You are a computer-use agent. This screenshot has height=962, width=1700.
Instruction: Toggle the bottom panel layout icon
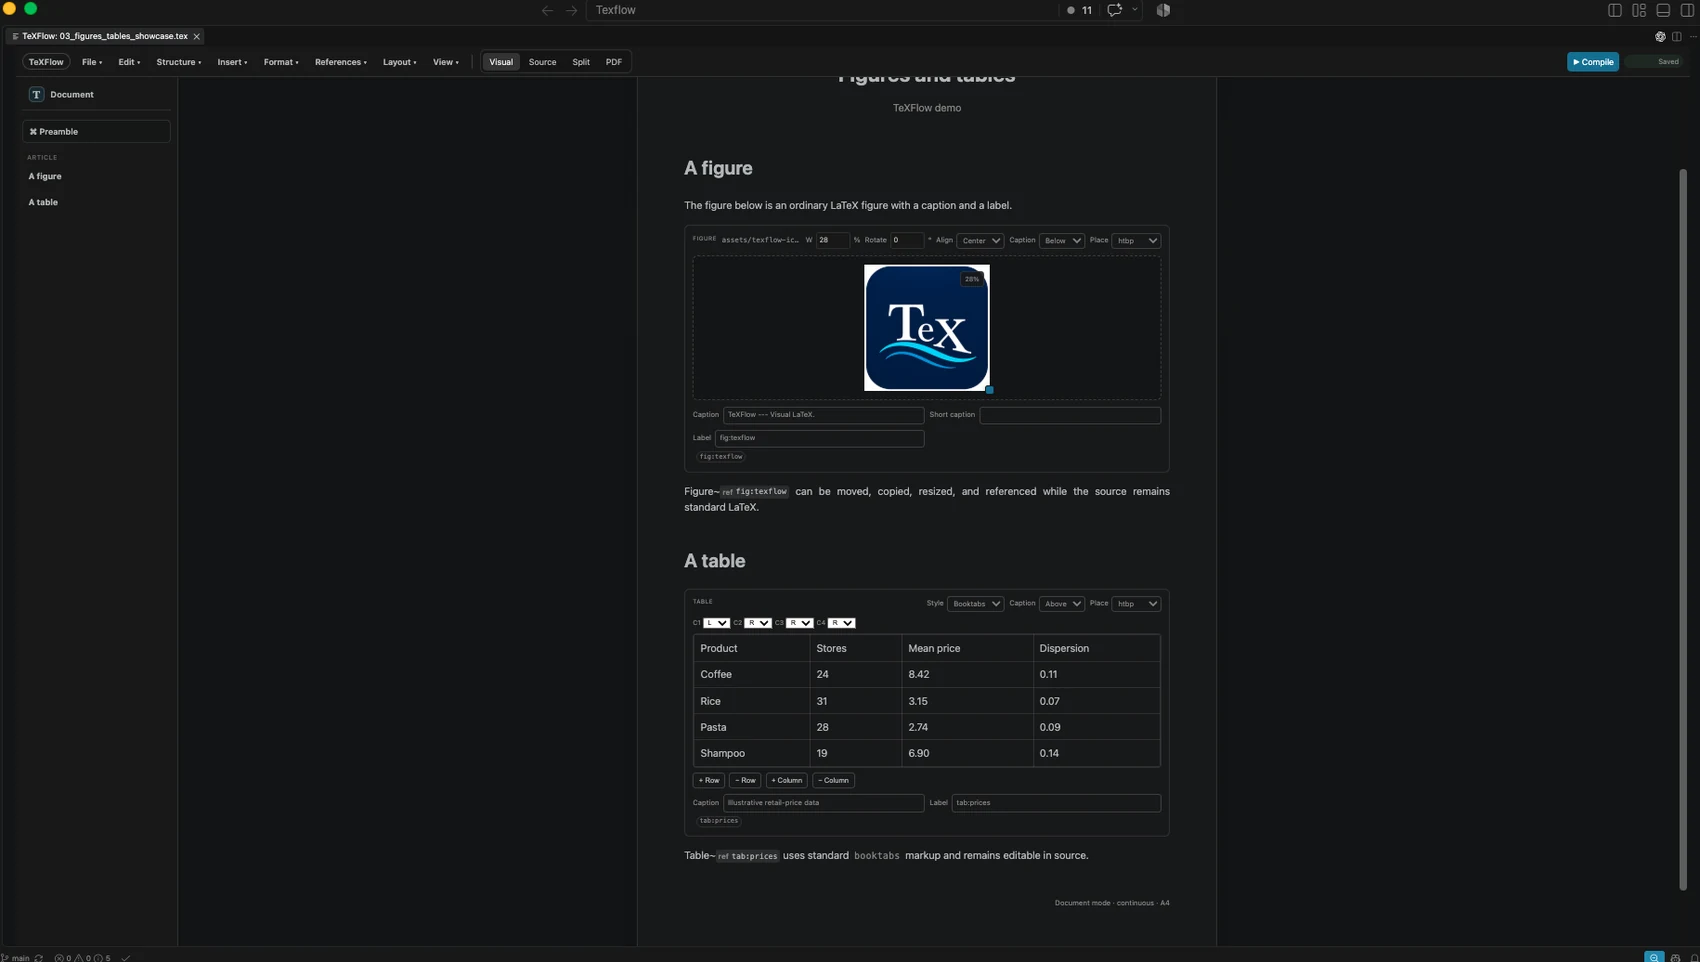(x=1663, y=10)
